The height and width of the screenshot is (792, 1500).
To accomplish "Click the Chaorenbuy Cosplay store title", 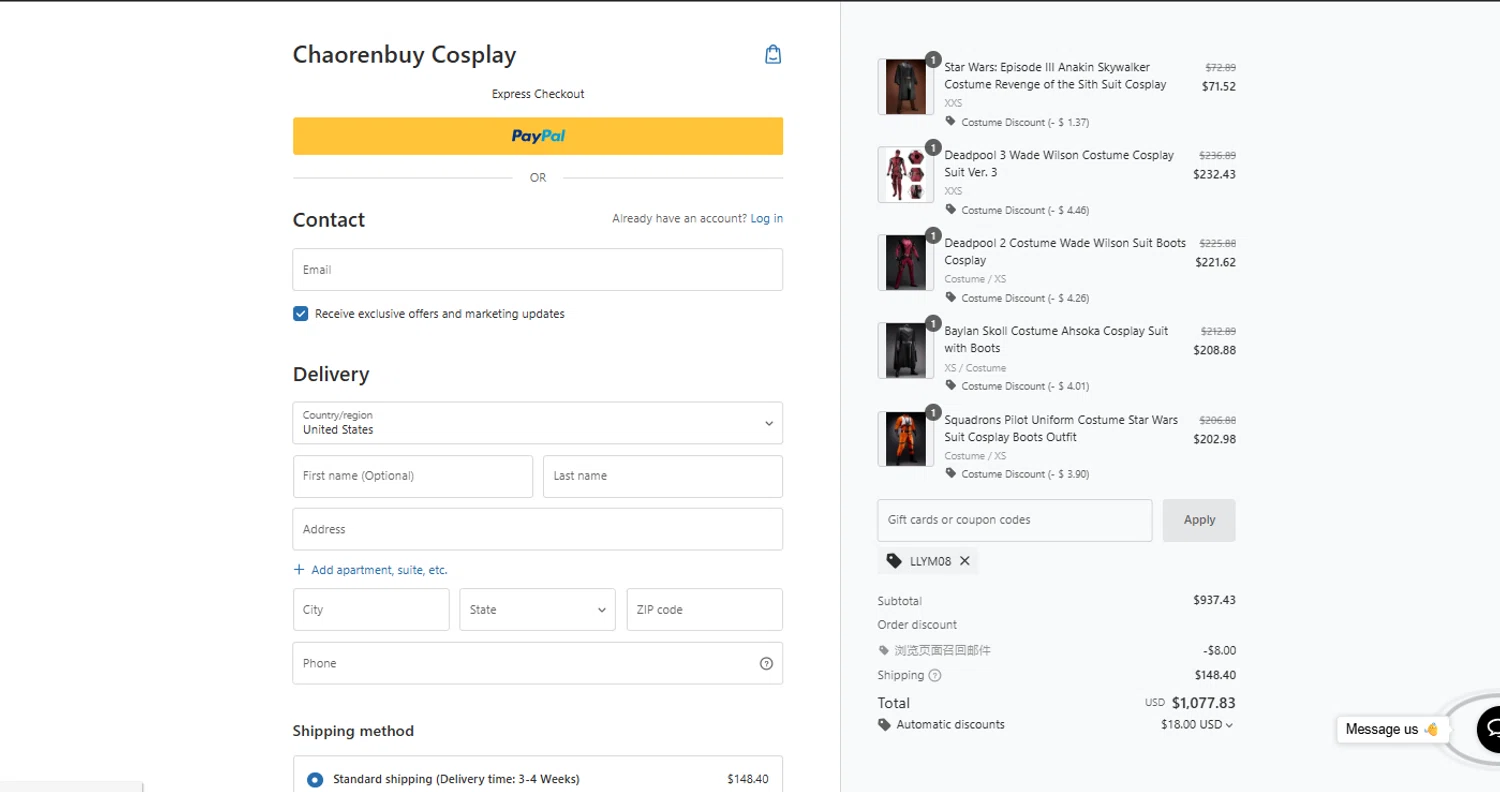I will [404, 55].
